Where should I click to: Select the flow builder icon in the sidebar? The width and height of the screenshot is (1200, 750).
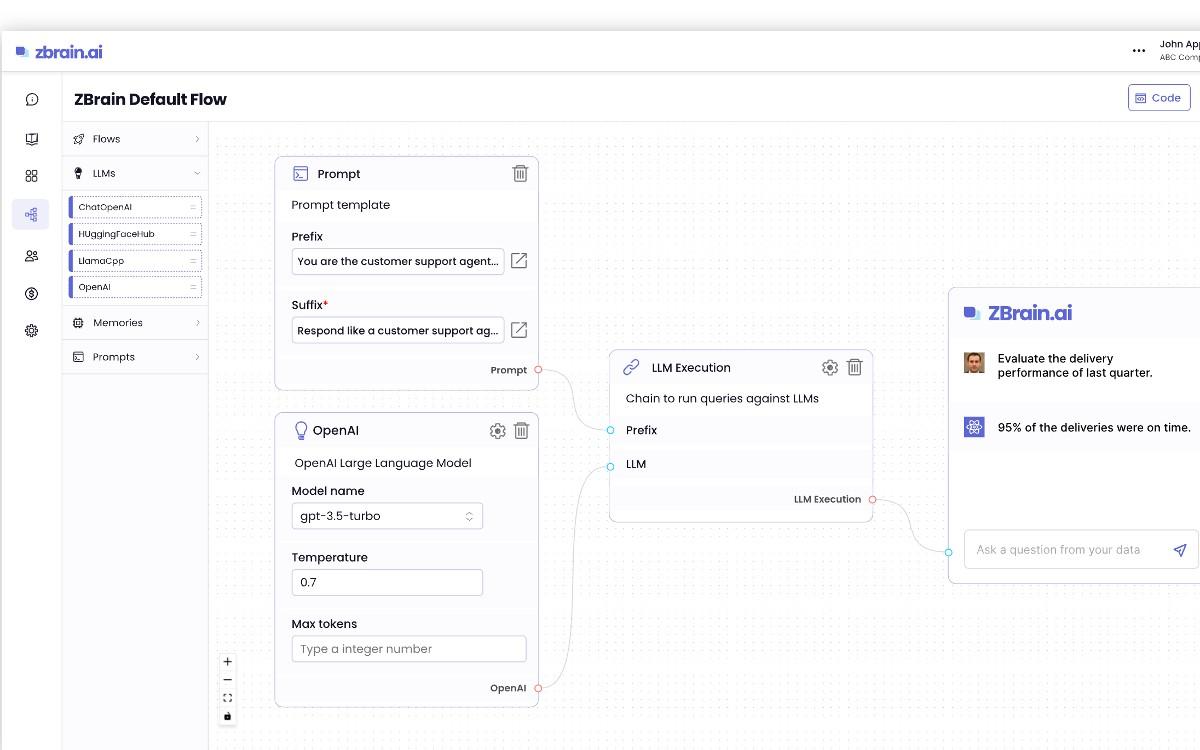[x=31, y=214]
